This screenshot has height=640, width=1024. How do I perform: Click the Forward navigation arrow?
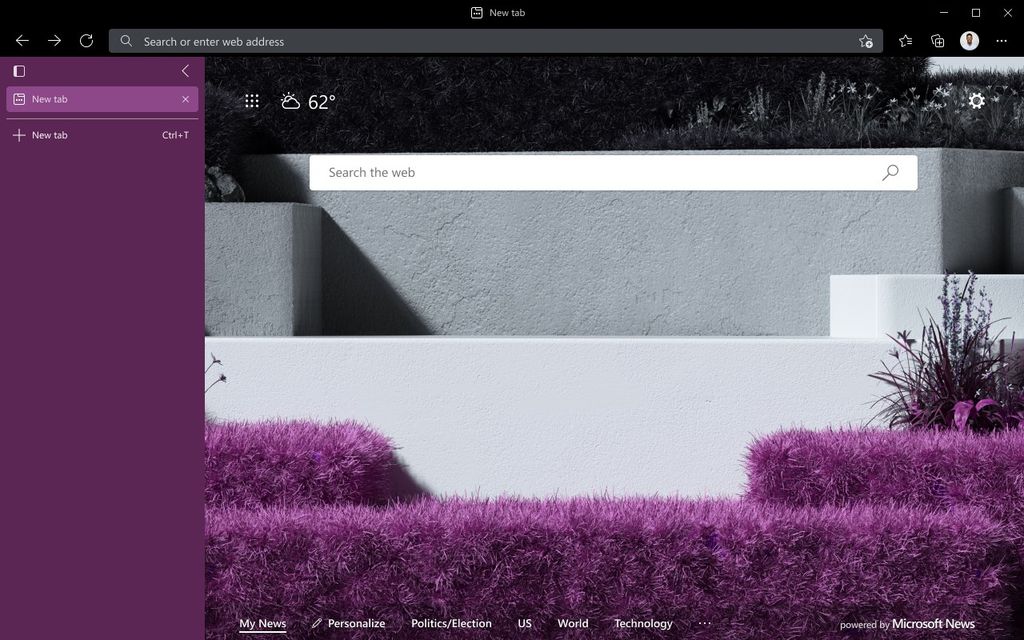coord(54,41)
